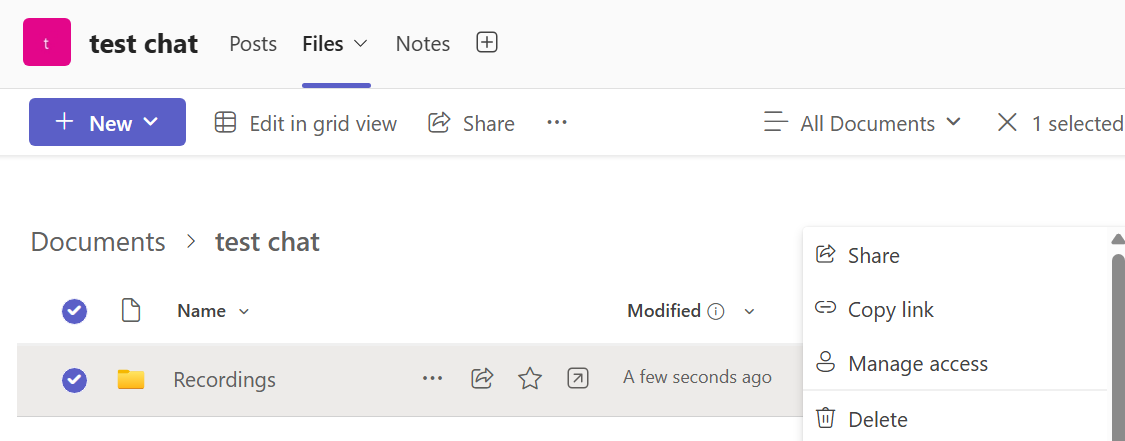Expand the New button dropdown
This screenshot has height=441, width=1125.
pyautogui.click(x=151, y=122)
